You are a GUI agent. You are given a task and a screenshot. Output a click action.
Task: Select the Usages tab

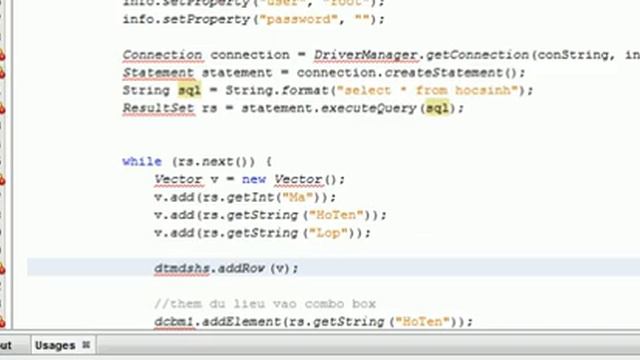click(55, 346)
